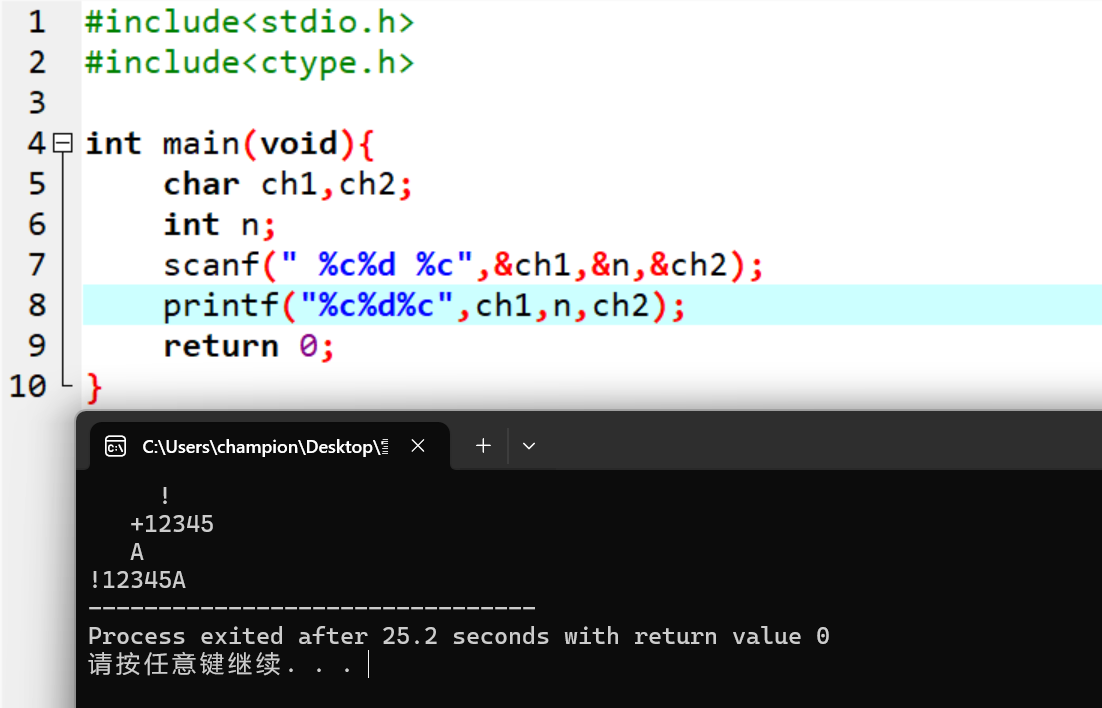Image resolution: width=1102 pixels, height=708 pixels.
Task: Close the C:\Users\champion\Desktop terminal tab
Action: pyautogui.click(x=418, y=446)
